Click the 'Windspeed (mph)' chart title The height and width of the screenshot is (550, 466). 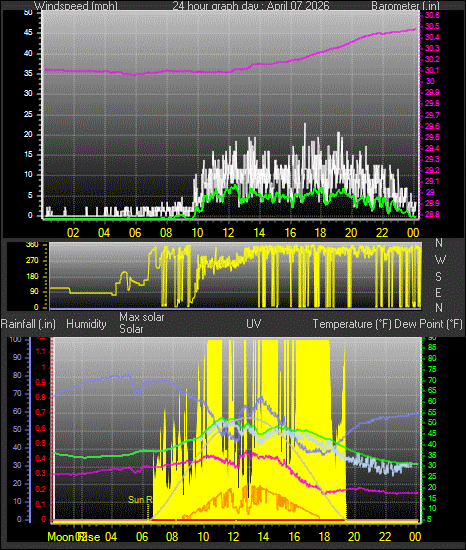pyautogui.click(x=76, y=6)
